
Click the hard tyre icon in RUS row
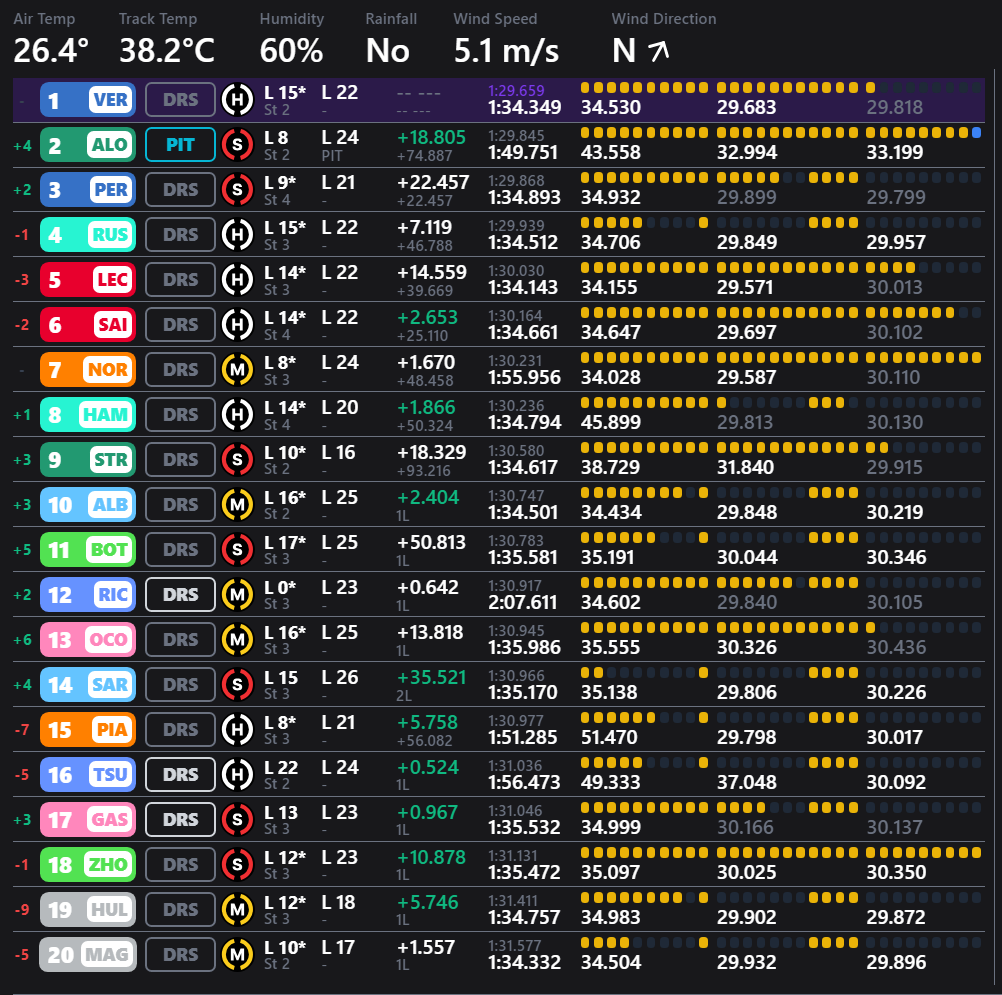coord(237,235)
